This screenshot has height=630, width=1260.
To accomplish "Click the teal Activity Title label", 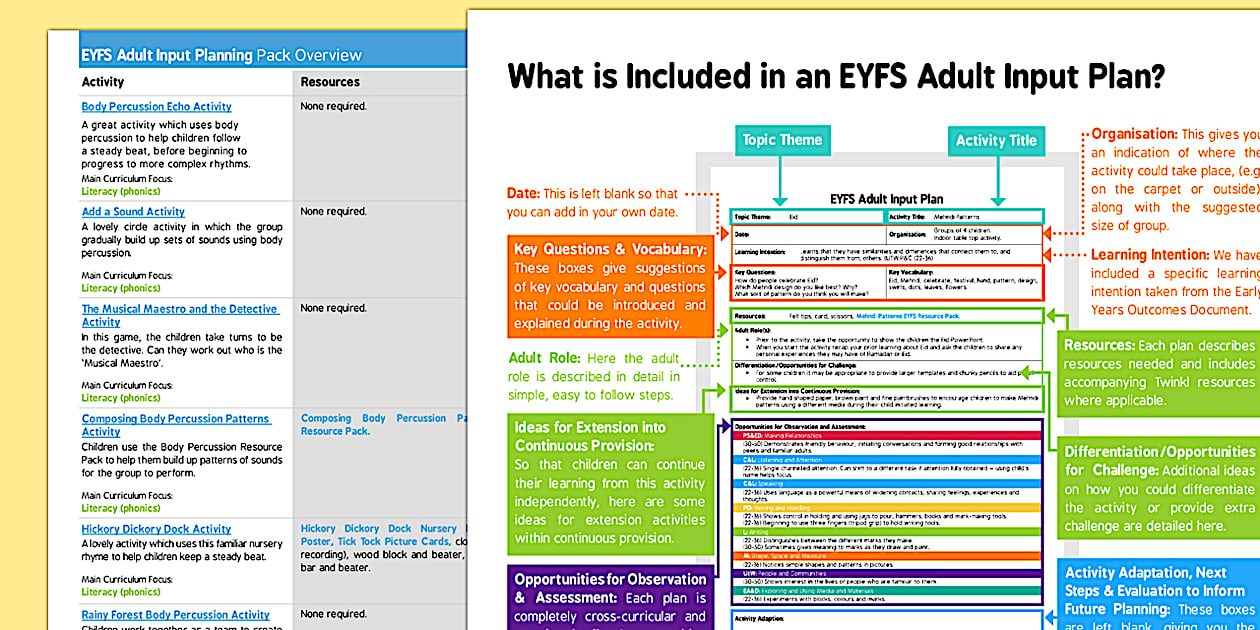I will [x=996, y=141].
